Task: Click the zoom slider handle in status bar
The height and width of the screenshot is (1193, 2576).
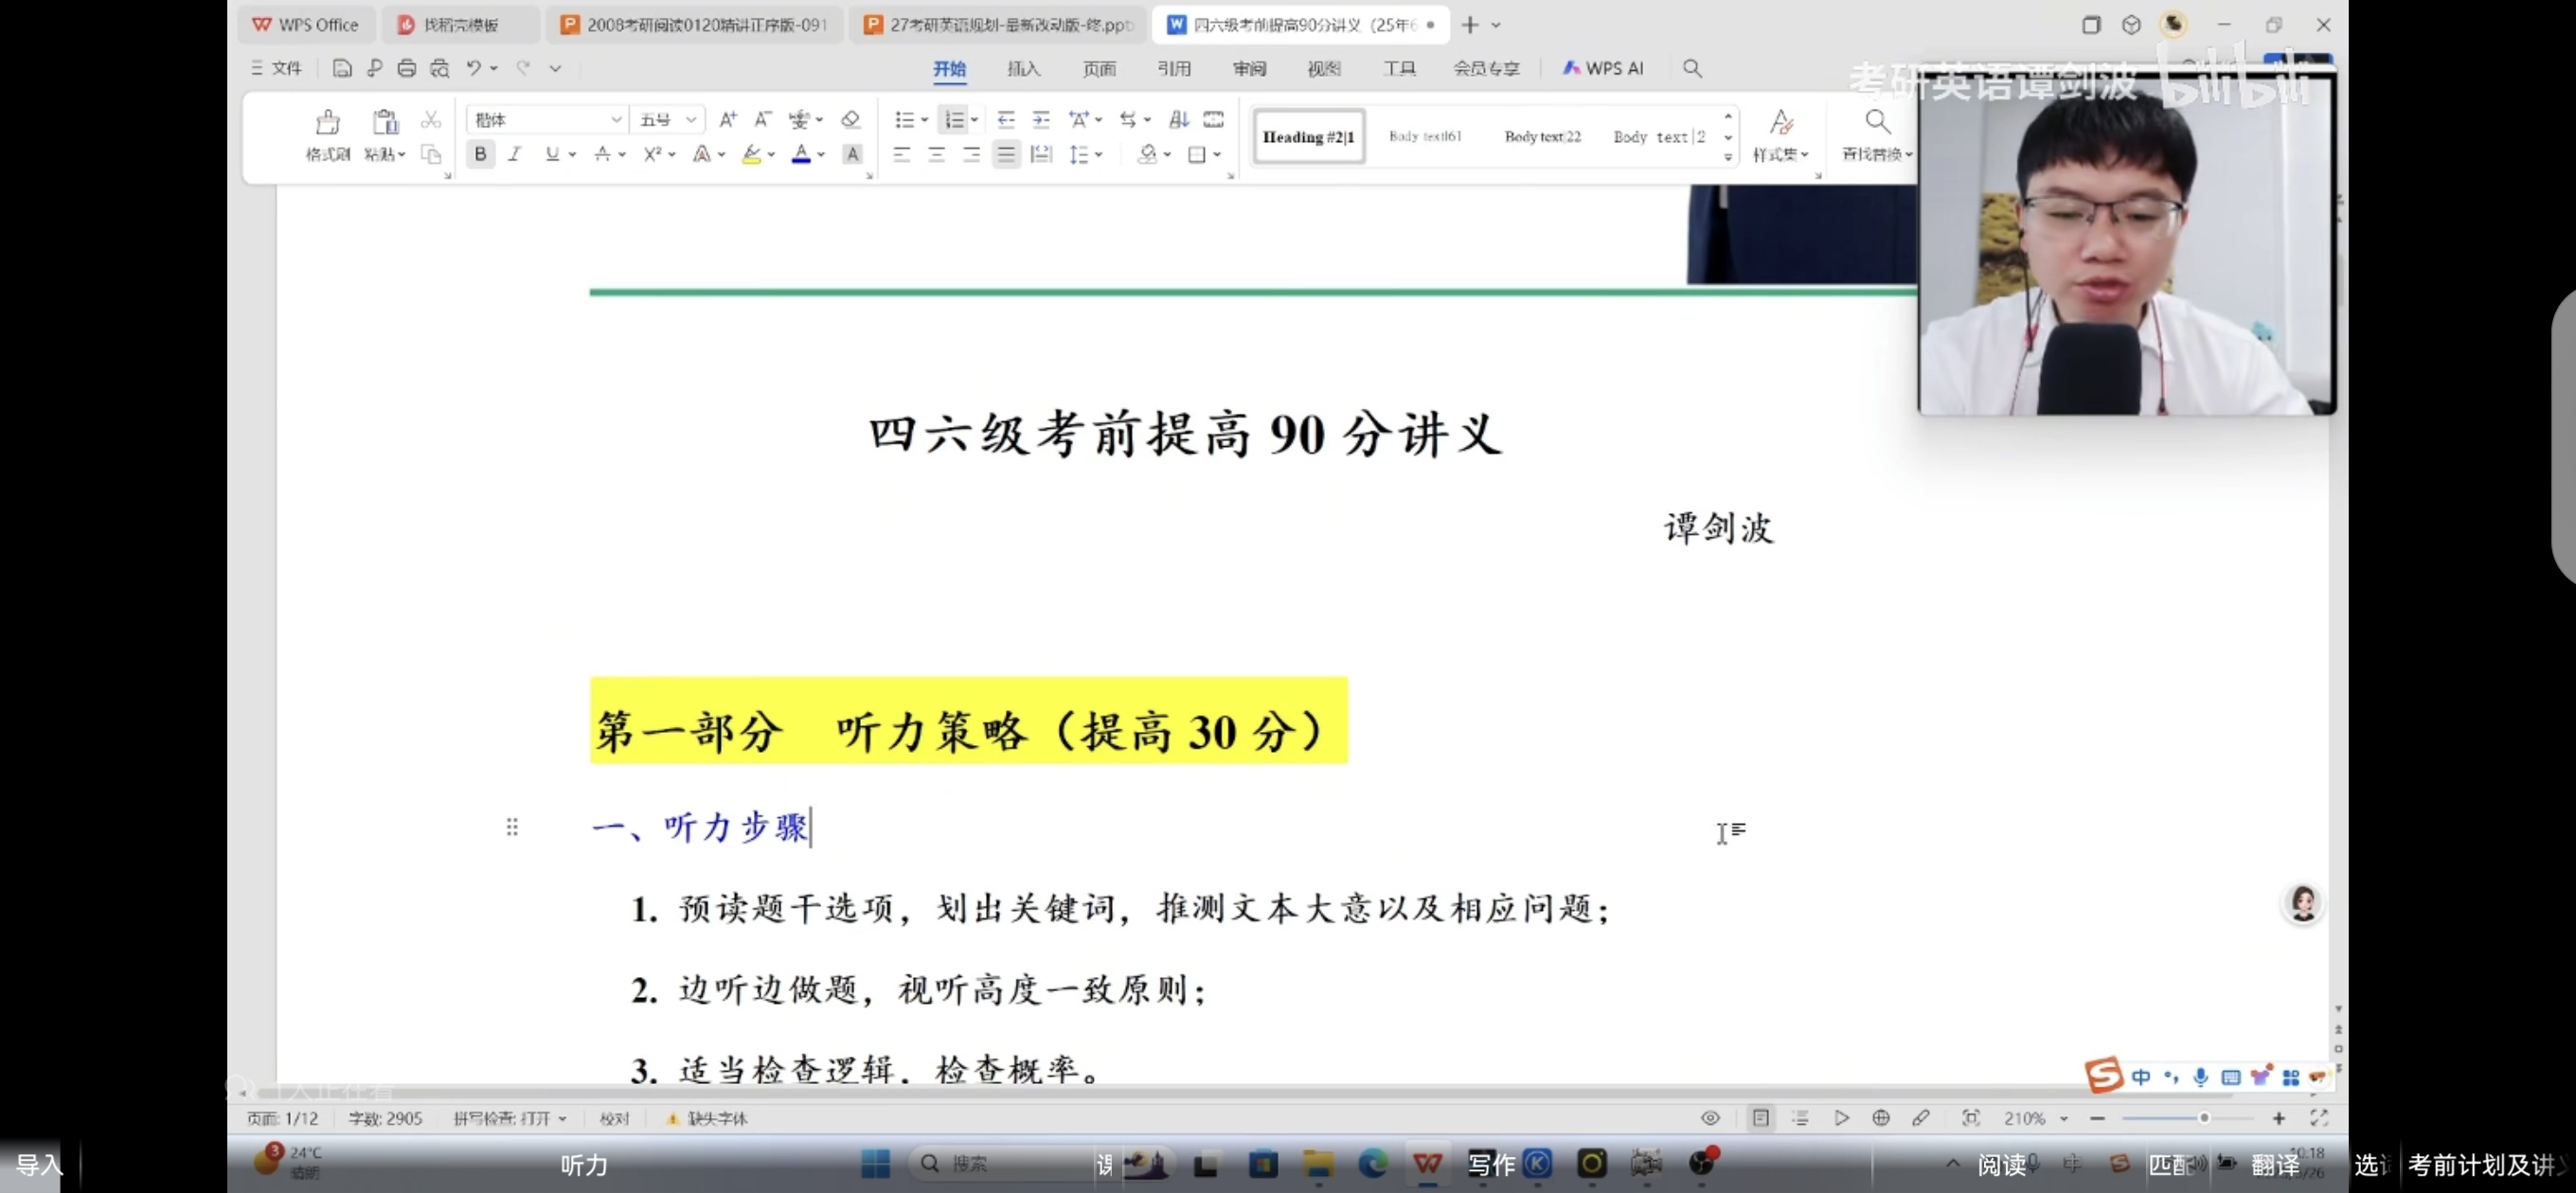Action: [x=2204, y=1118]
